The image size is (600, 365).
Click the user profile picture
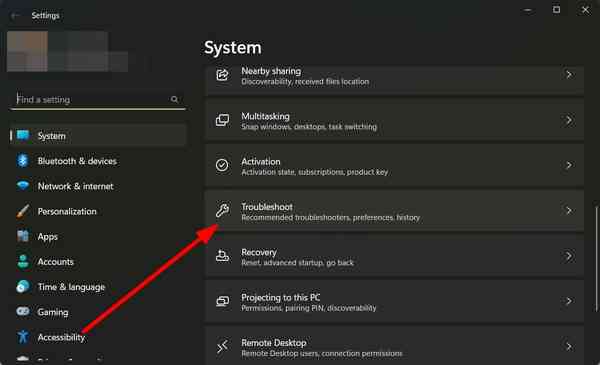(28, 51)
